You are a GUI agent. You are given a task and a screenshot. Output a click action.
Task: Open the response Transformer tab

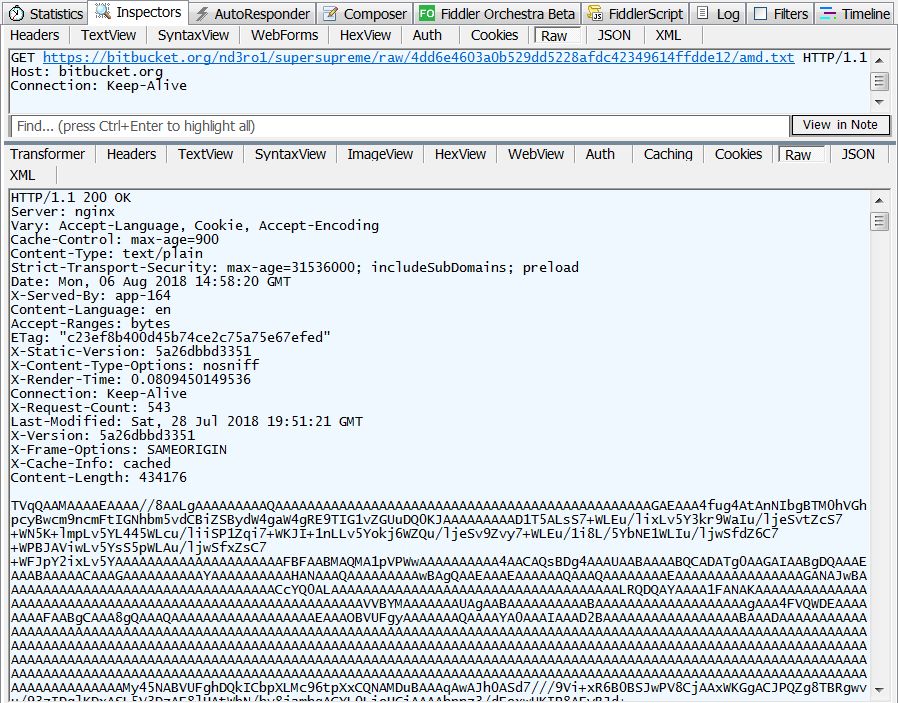(47, 155)
